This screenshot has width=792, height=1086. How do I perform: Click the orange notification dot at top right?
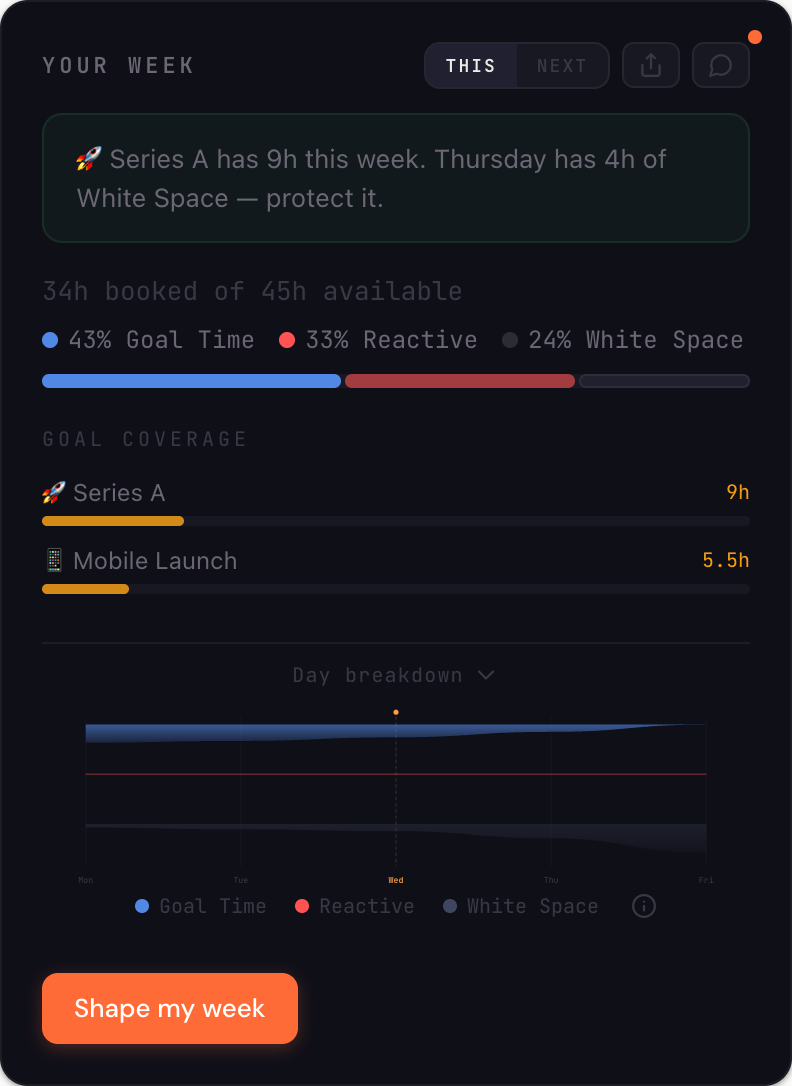tap(755, 36)
